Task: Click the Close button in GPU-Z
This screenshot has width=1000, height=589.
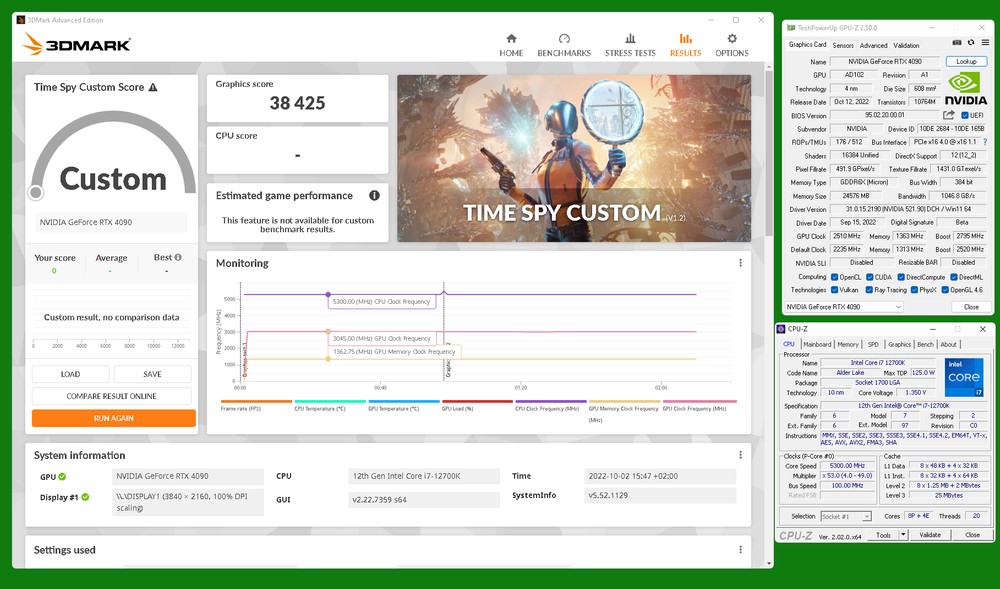Action: click(x=971, y=307)
